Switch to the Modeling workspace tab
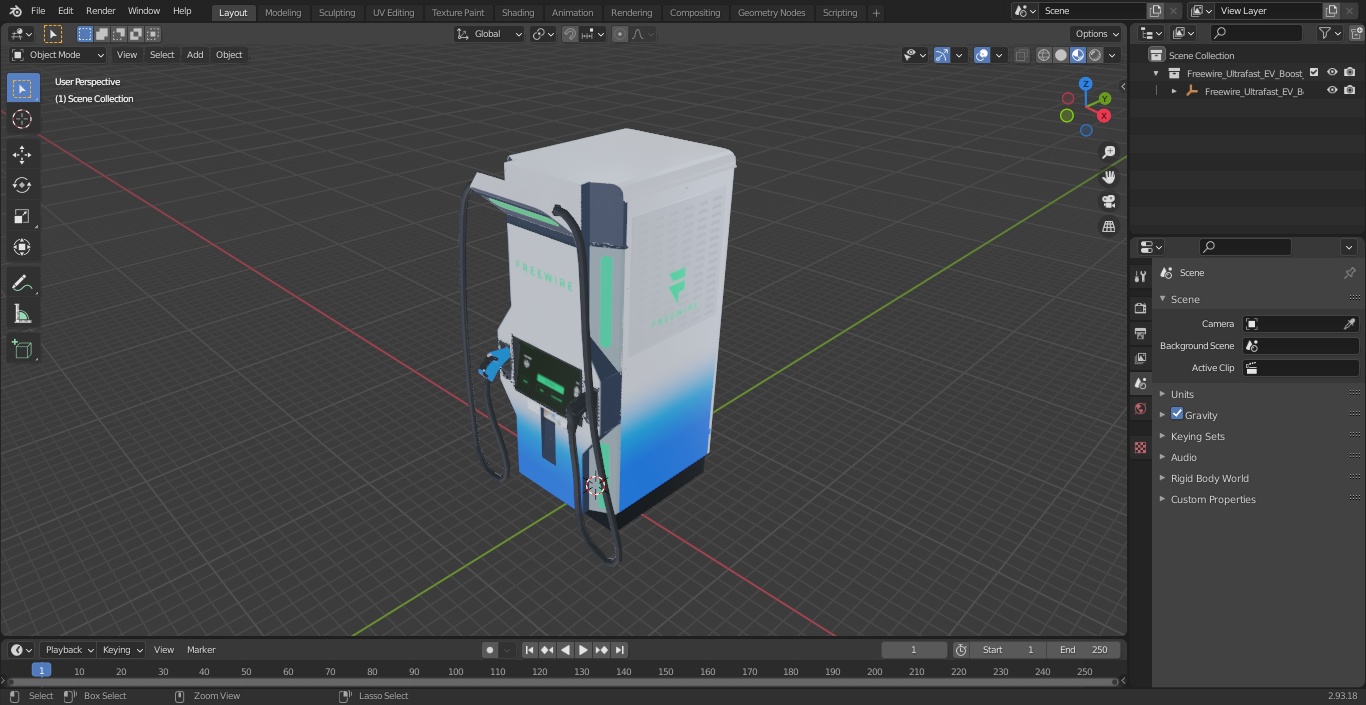Screen dimensions: 1366x705 pyautogui.click(x=283, y=13)
